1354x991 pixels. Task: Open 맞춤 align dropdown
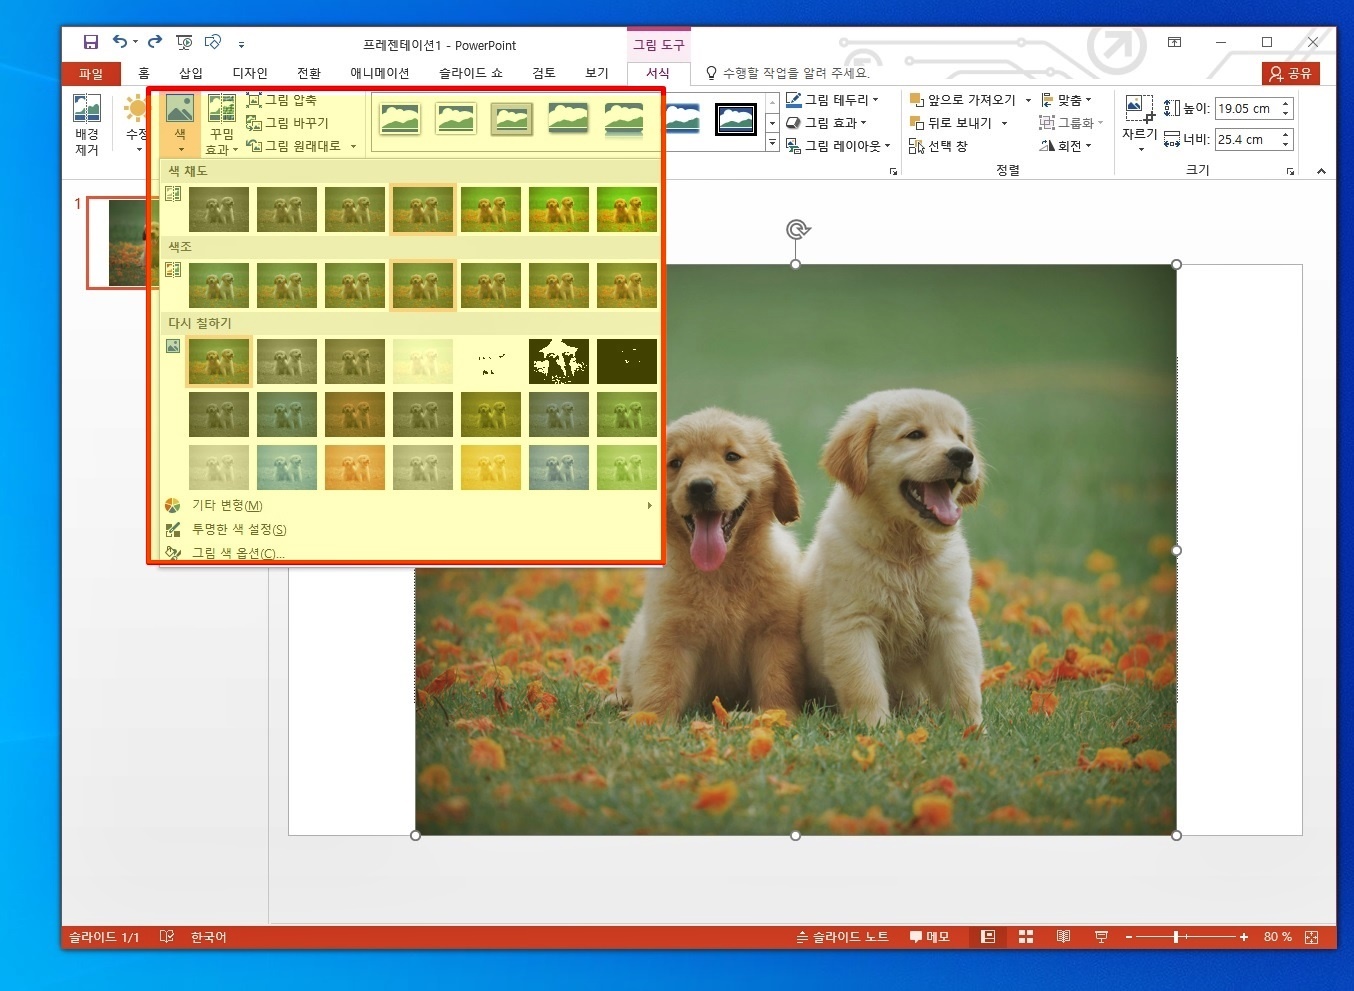[1066, 100]
